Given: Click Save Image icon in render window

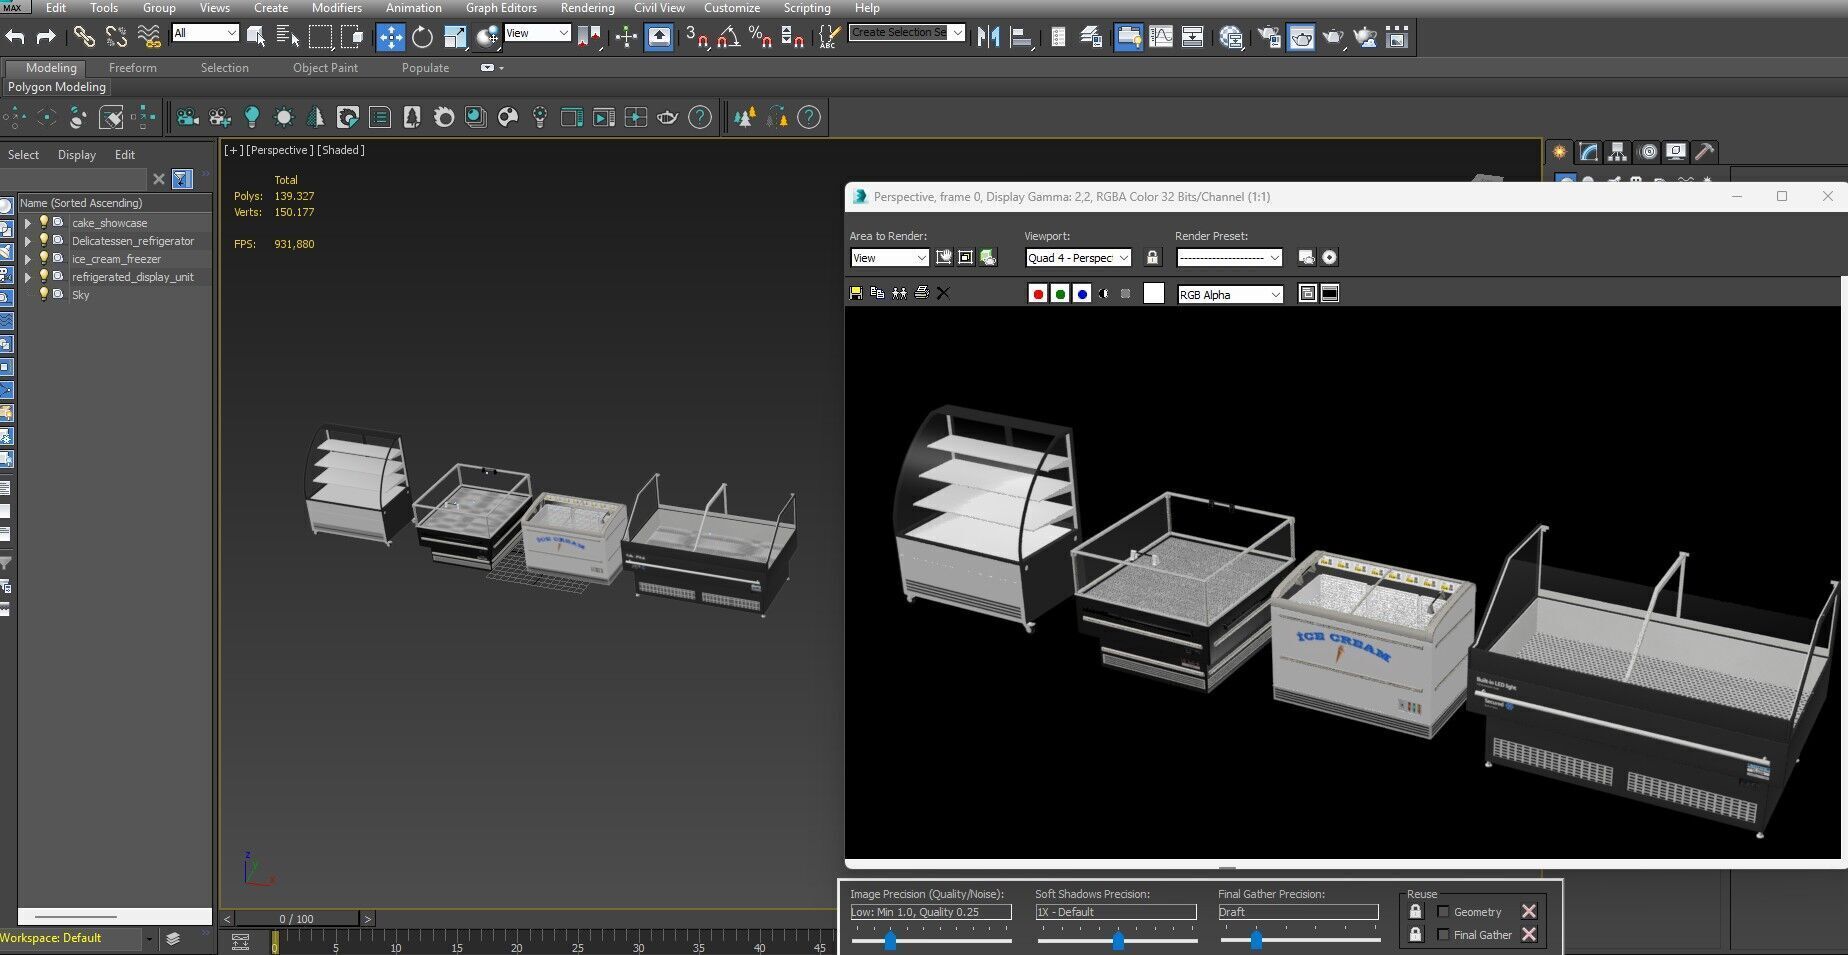Looking at the screenshot, I should (856, 293).
